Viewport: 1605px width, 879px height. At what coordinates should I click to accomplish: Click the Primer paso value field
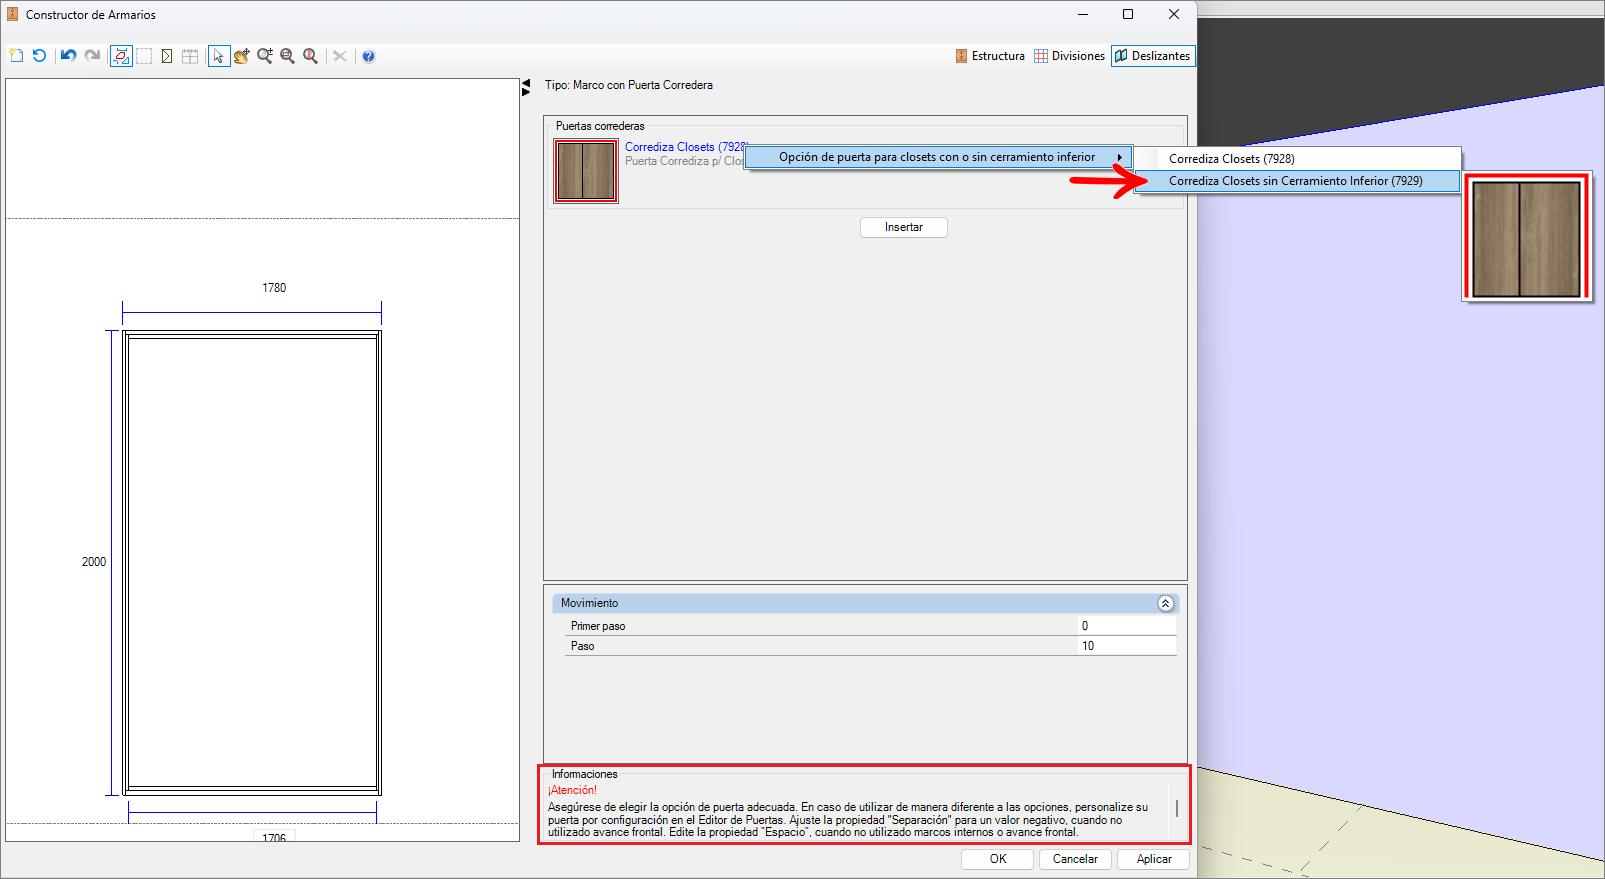[1127, 626]
